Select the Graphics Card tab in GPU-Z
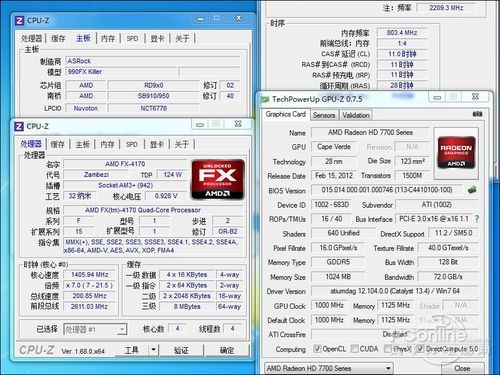This screenshot has width=500, height=375. point(286,114)
